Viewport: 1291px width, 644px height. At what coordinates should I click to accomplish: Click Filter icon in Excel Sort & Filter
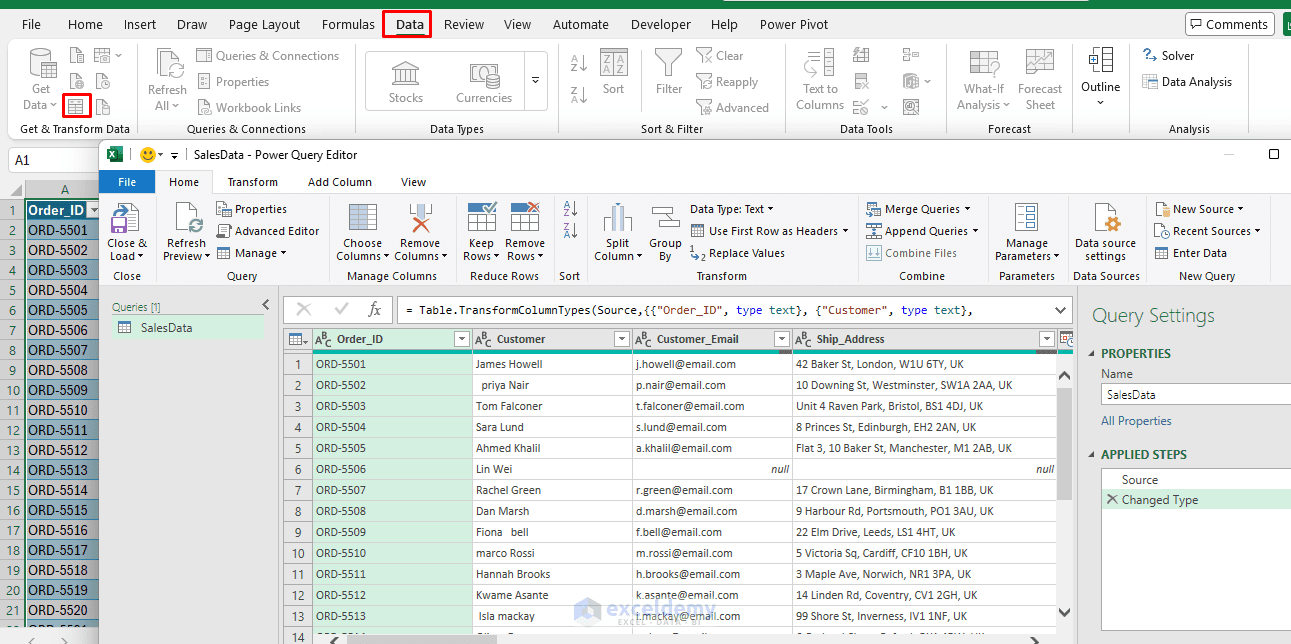coord(669,64)
